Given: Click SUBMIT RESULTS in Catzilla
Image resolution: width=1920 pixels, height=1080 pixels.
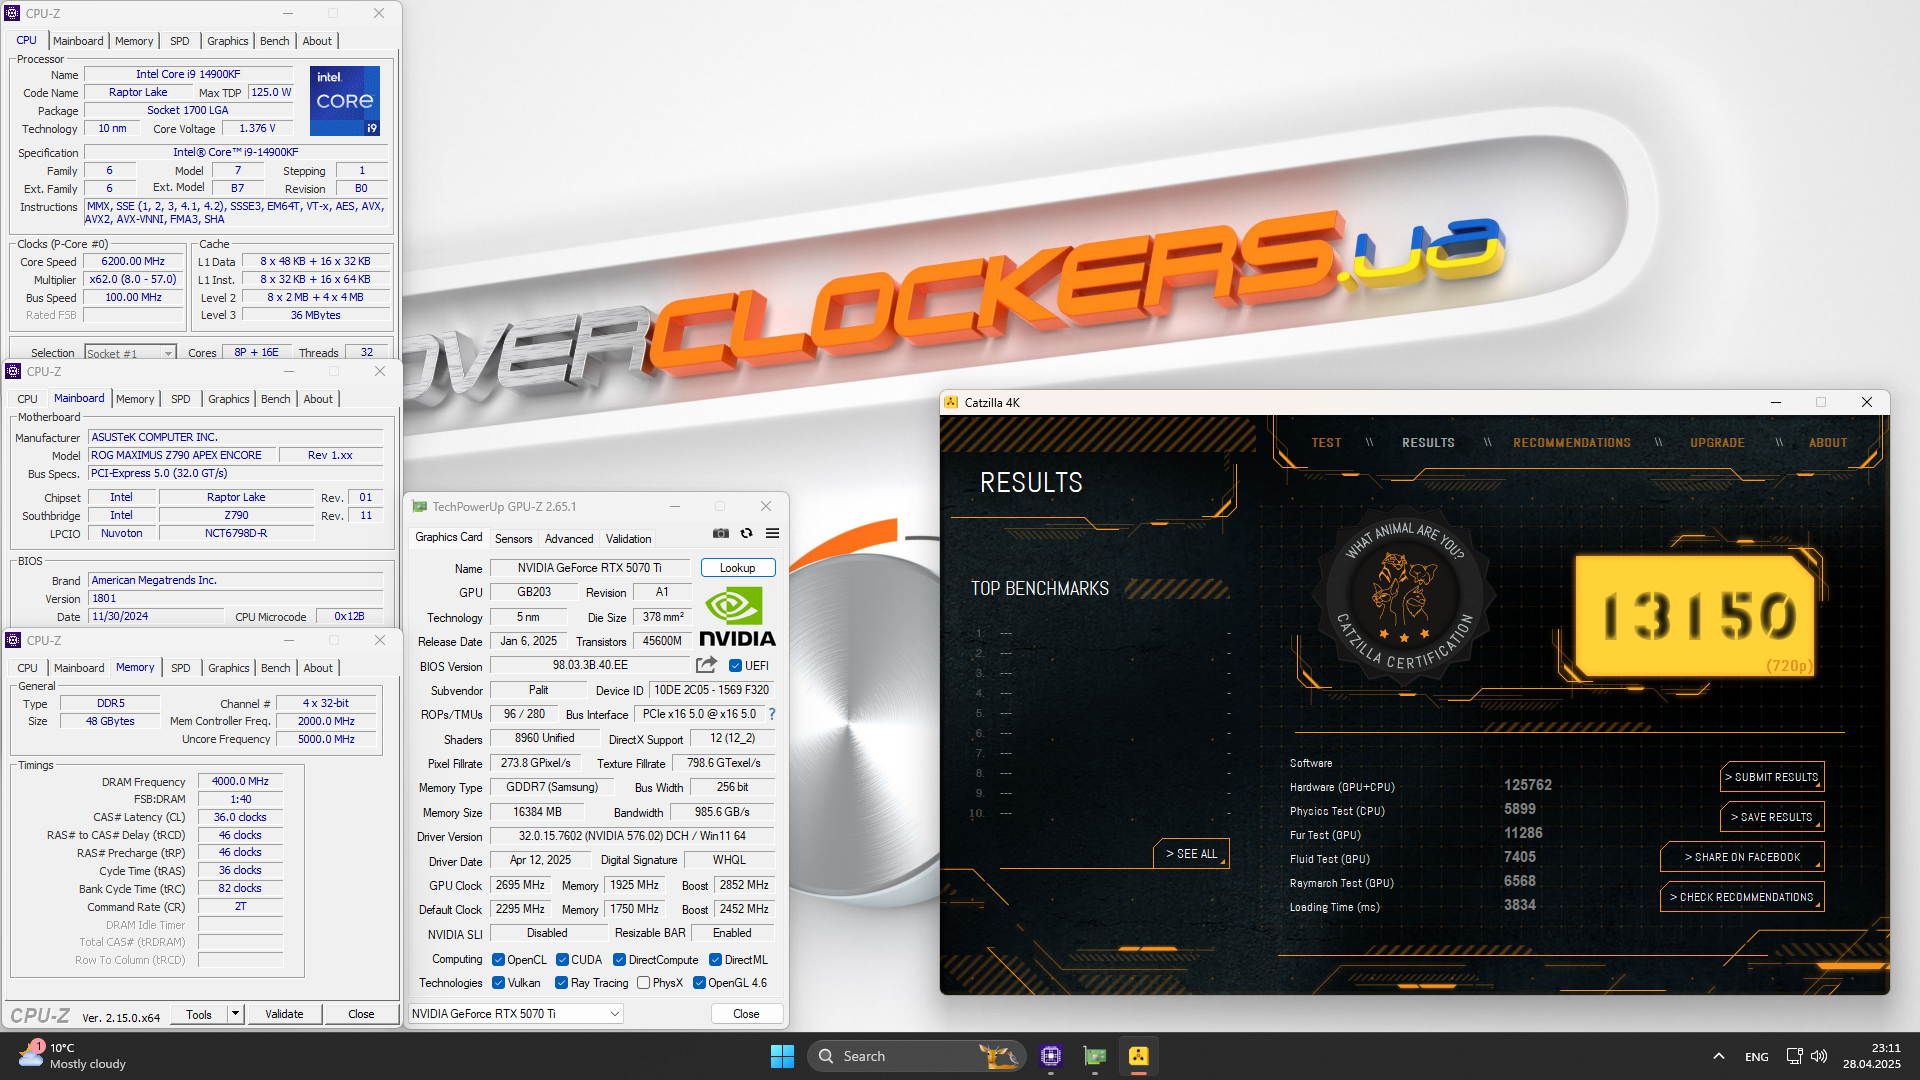Looking at the screenshot, I should pos(1771,777).
